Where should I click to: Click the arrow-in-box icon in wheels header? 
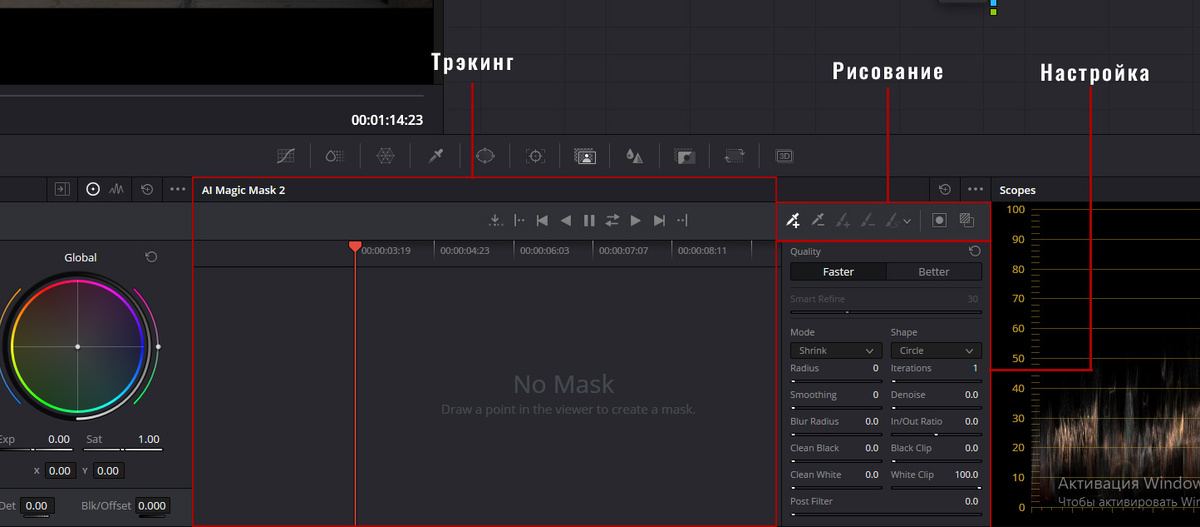click(x=61, y=188)
